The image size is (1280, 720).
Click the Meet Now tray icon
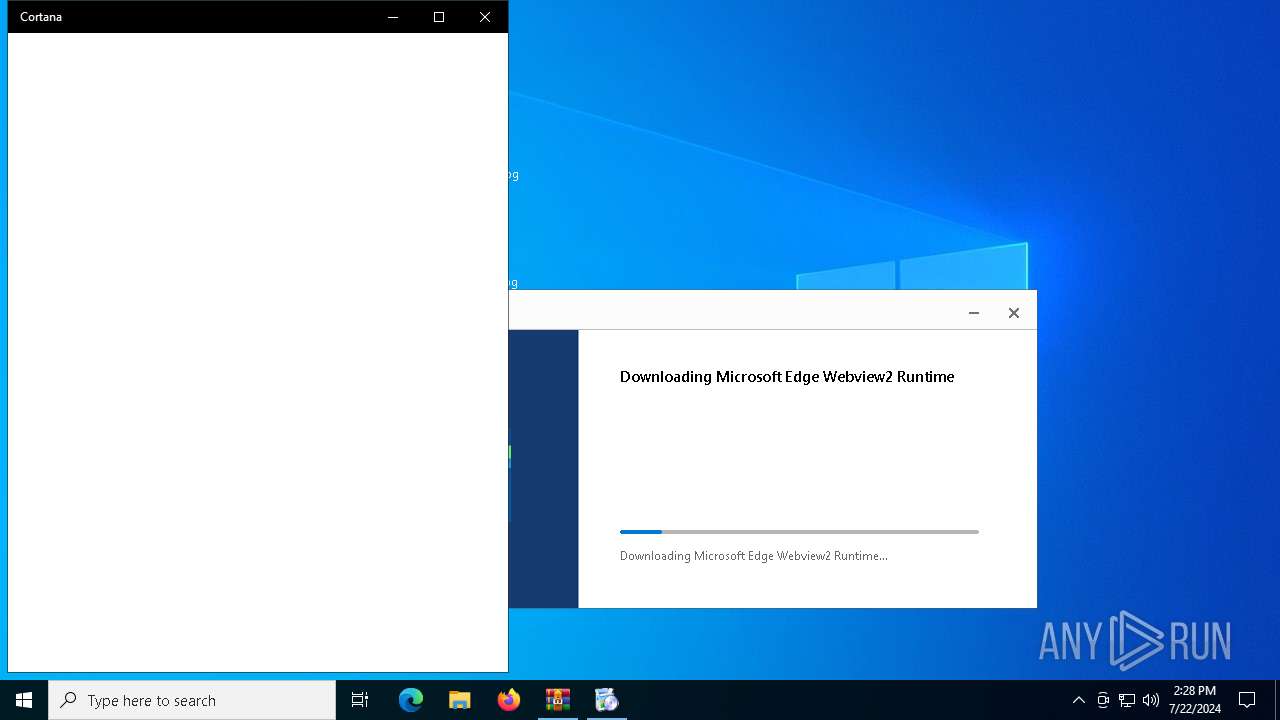1103,700
